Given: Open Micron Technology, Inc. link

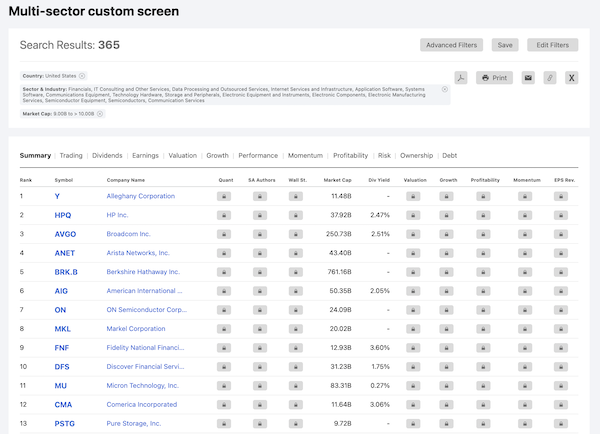Looking at the screenshot, I should (x=143, y=386).
